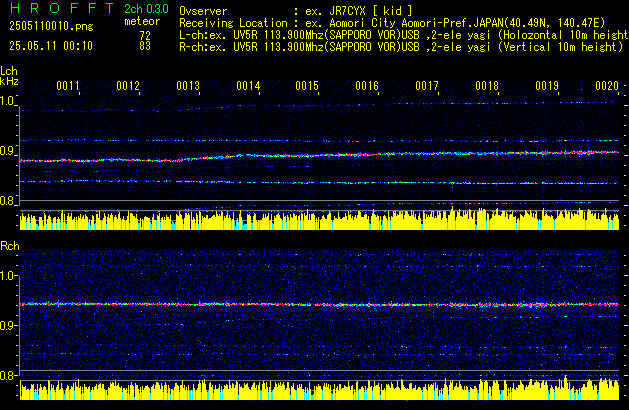Click the Lch 1.0 frequency axis label

(7, 101)
